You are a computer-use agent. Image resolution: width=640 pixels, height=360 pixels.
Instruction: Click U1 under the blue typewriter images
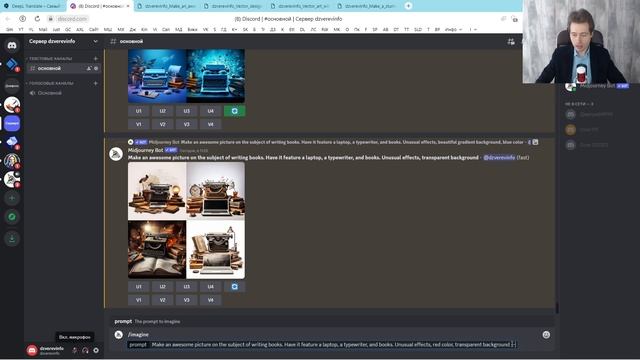click(x=139, y=111)
